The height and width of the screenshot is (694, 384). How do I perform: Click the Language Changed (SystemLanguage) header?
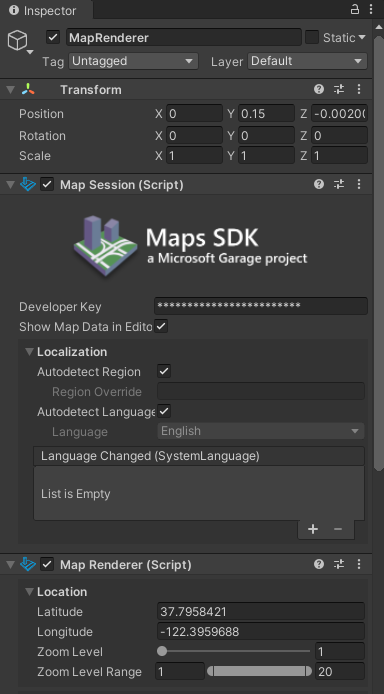tap(199, 456)
